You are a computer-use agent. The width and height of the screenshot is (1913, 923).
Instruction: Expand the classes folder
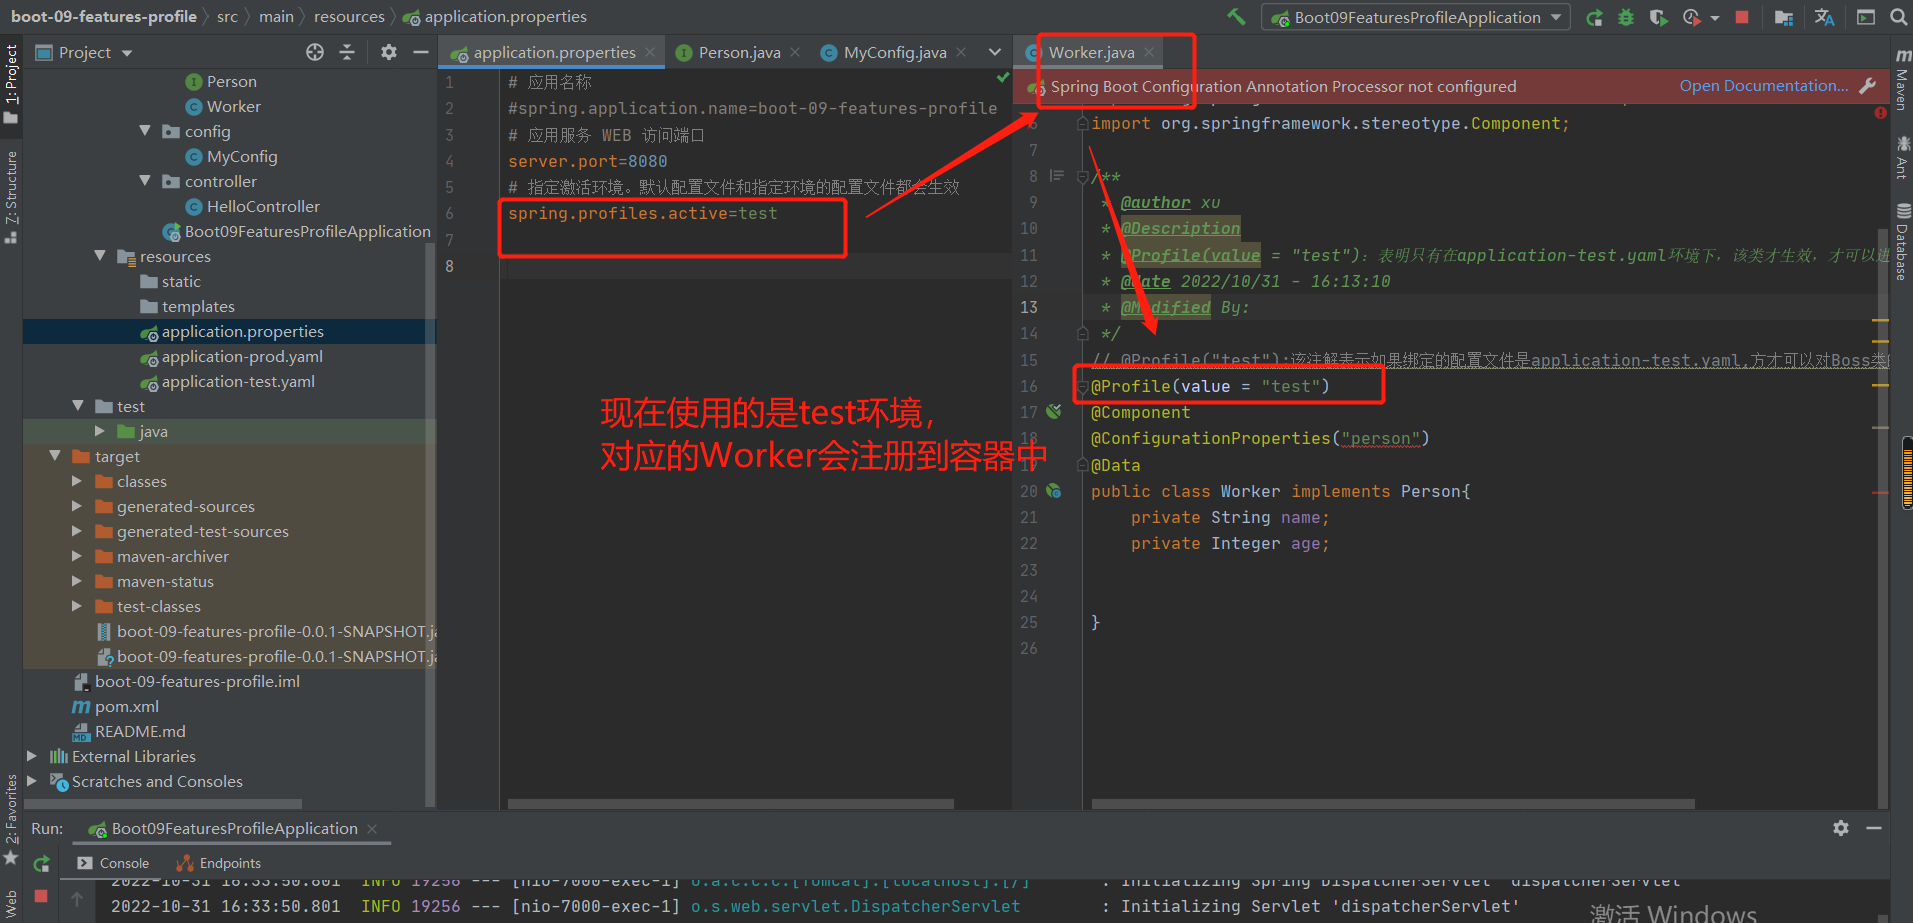(x=77, y=481)
